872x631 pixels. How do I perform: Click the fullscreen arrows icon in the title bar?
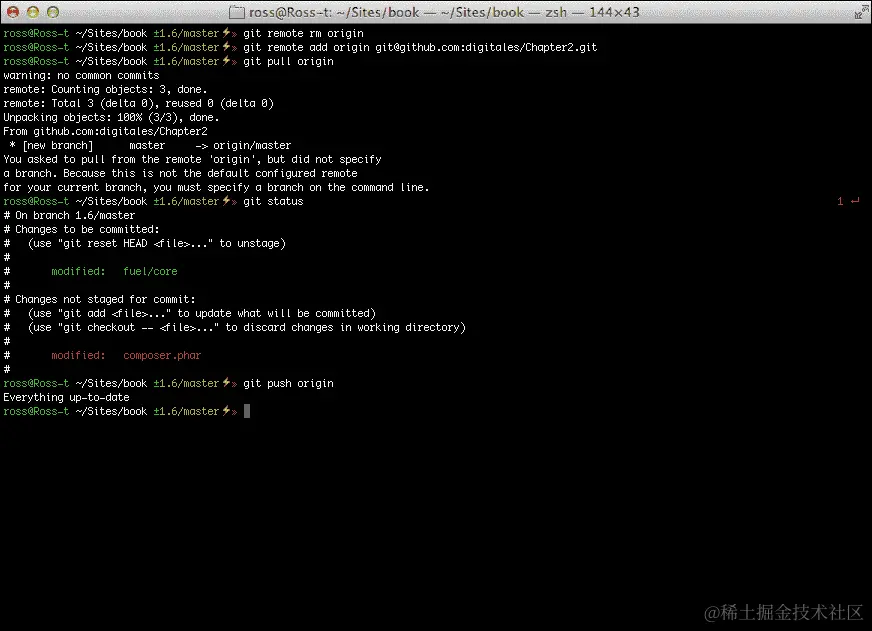(x=862, y=12)
